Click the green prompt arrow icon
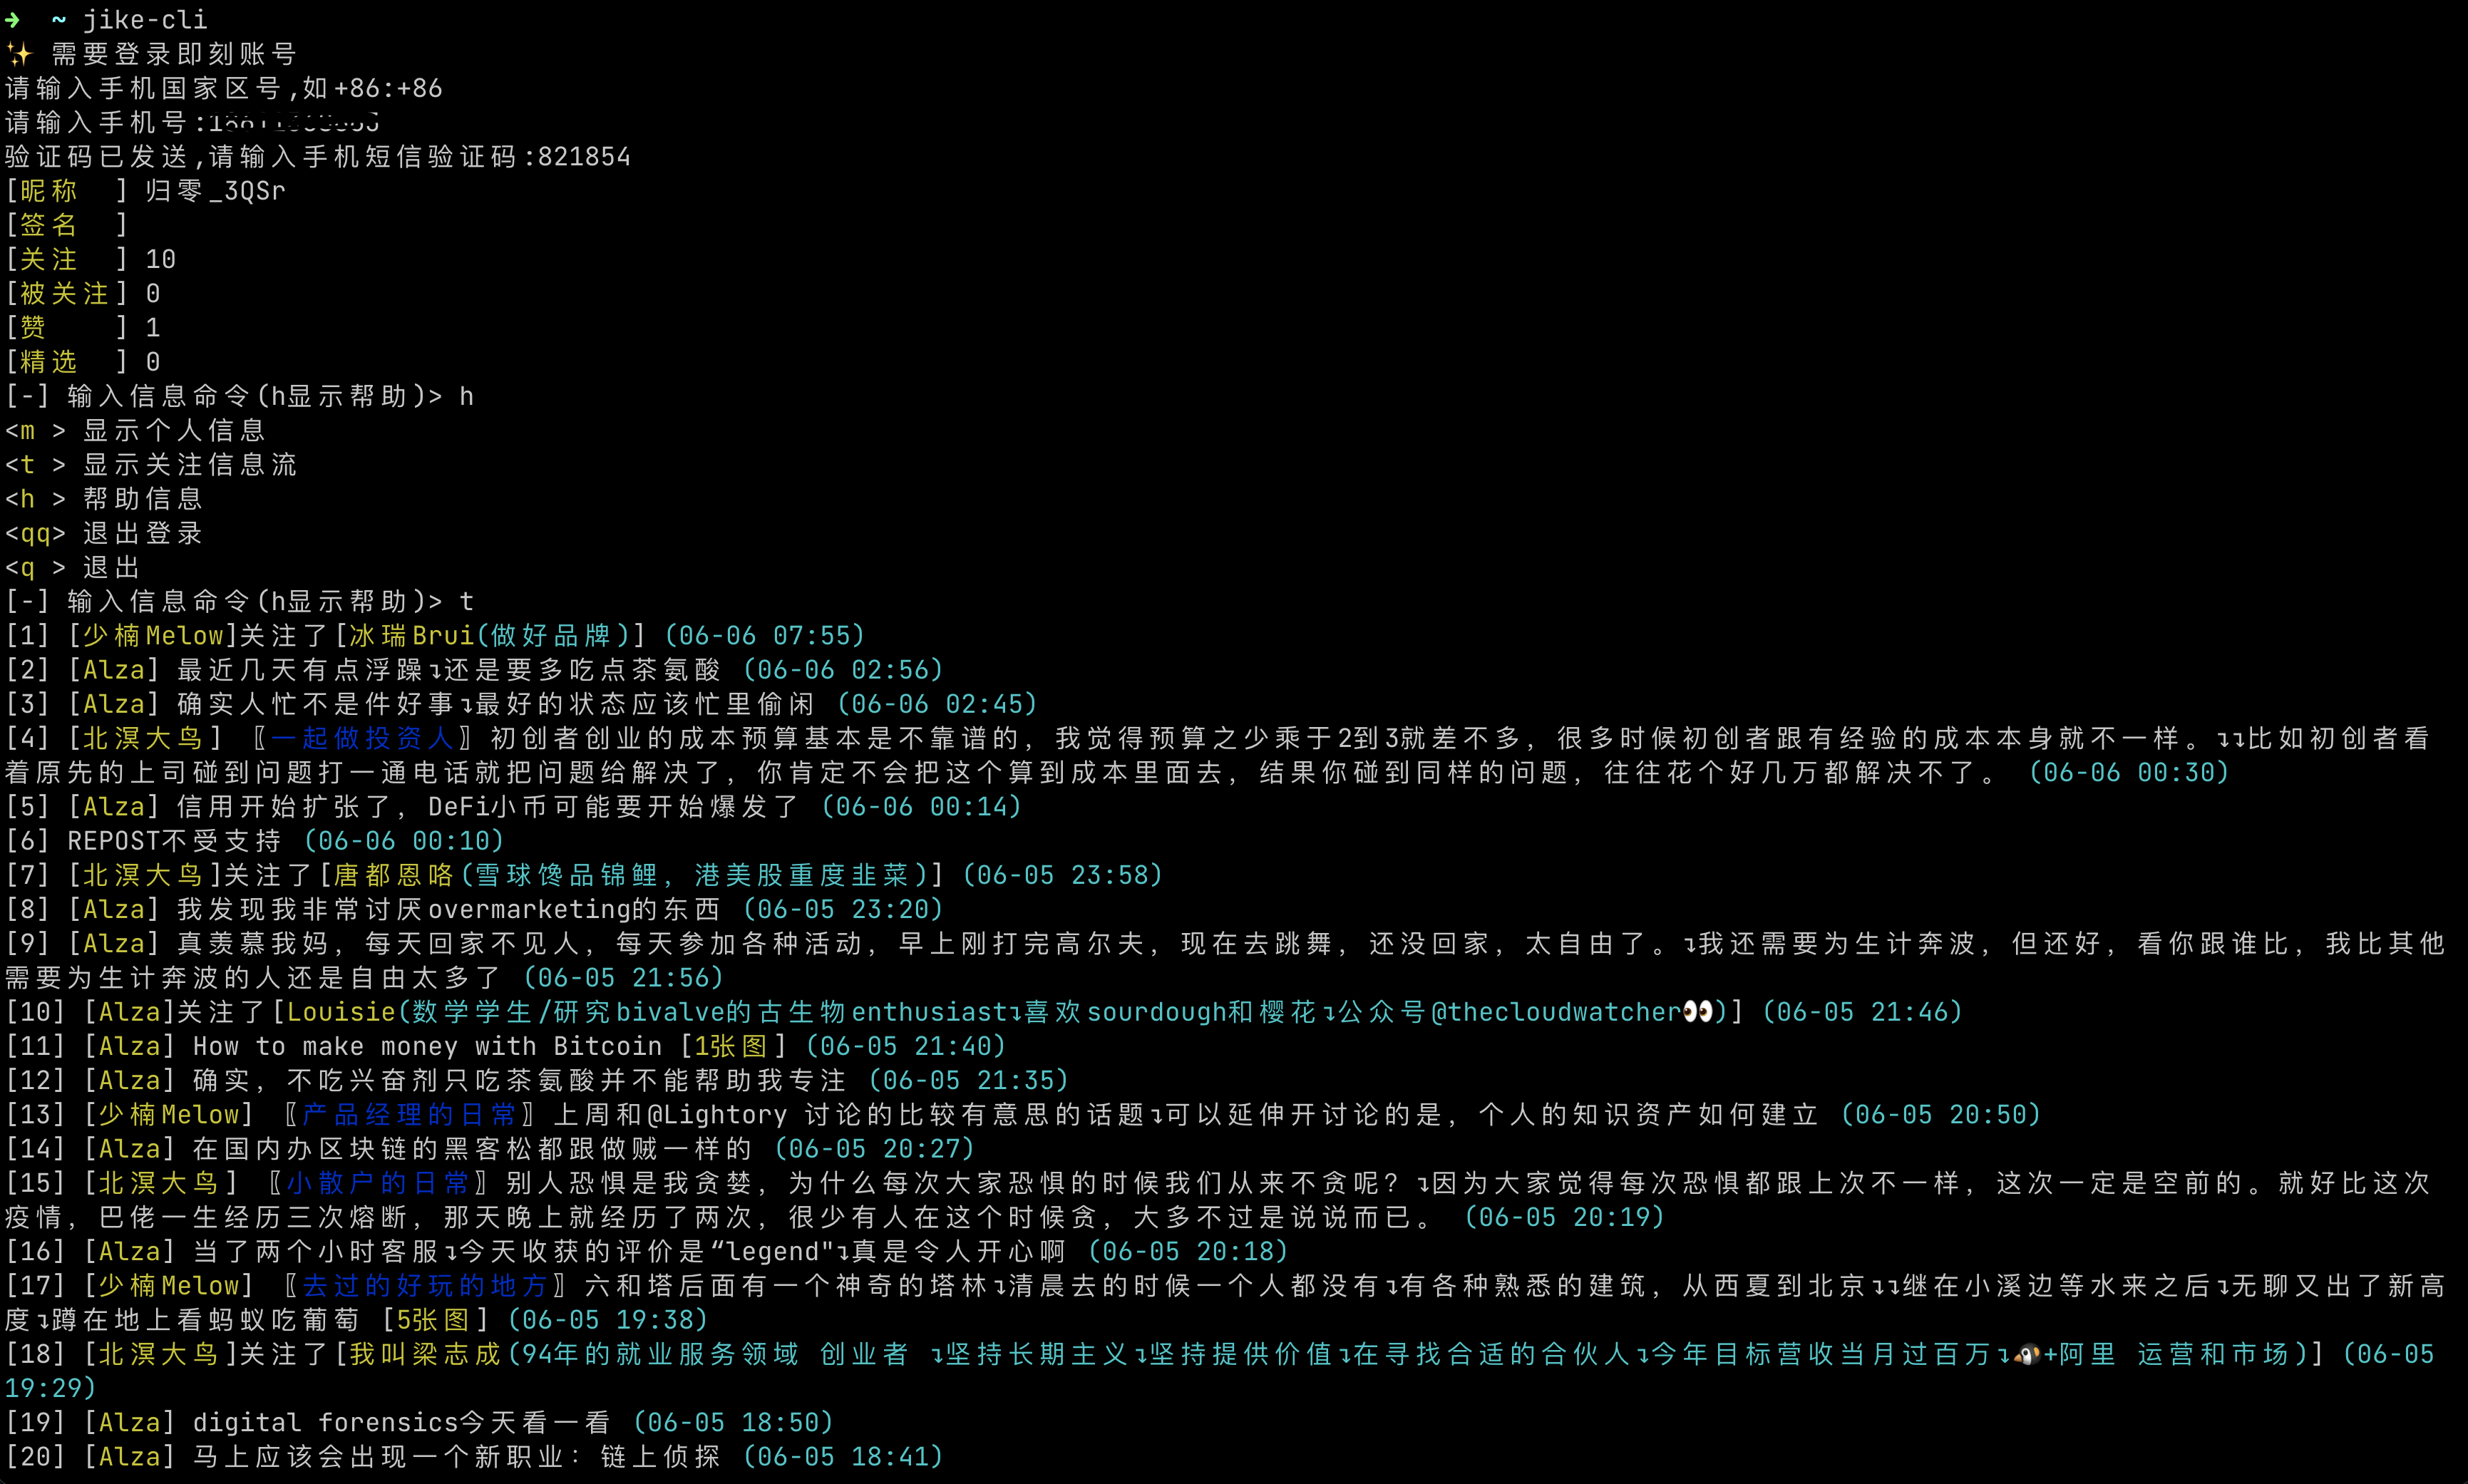 [x=12, y=19]
